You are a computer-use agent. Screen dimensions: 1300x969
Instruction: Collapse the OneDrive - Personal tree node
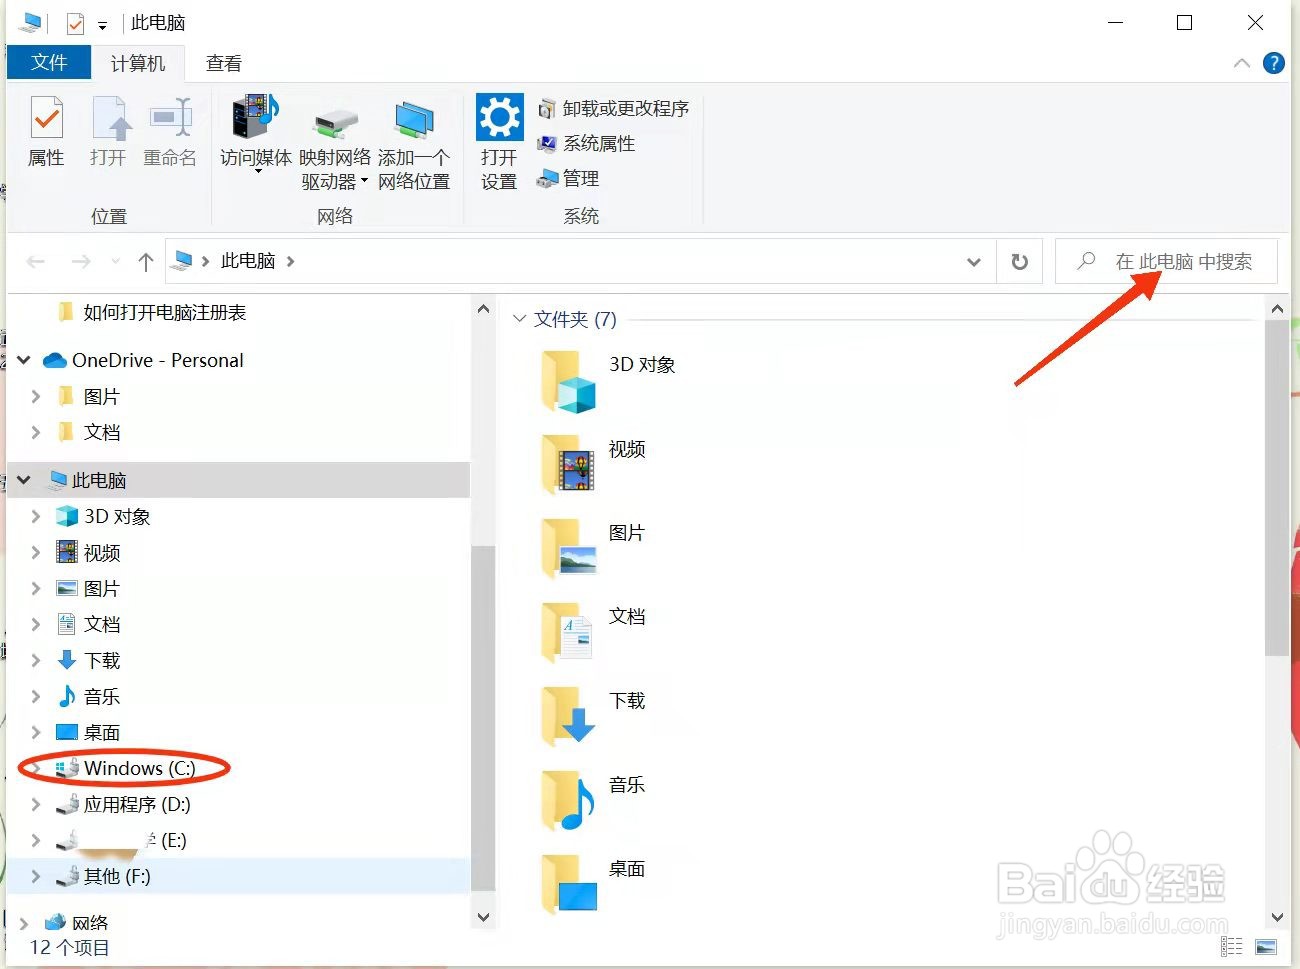23,360
